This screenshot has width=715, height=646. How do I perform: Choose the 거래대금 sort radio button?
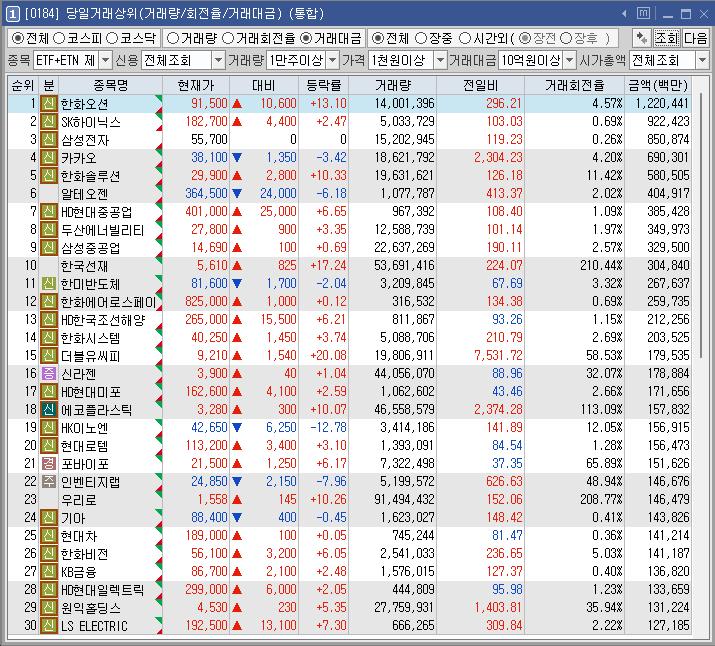306,38
